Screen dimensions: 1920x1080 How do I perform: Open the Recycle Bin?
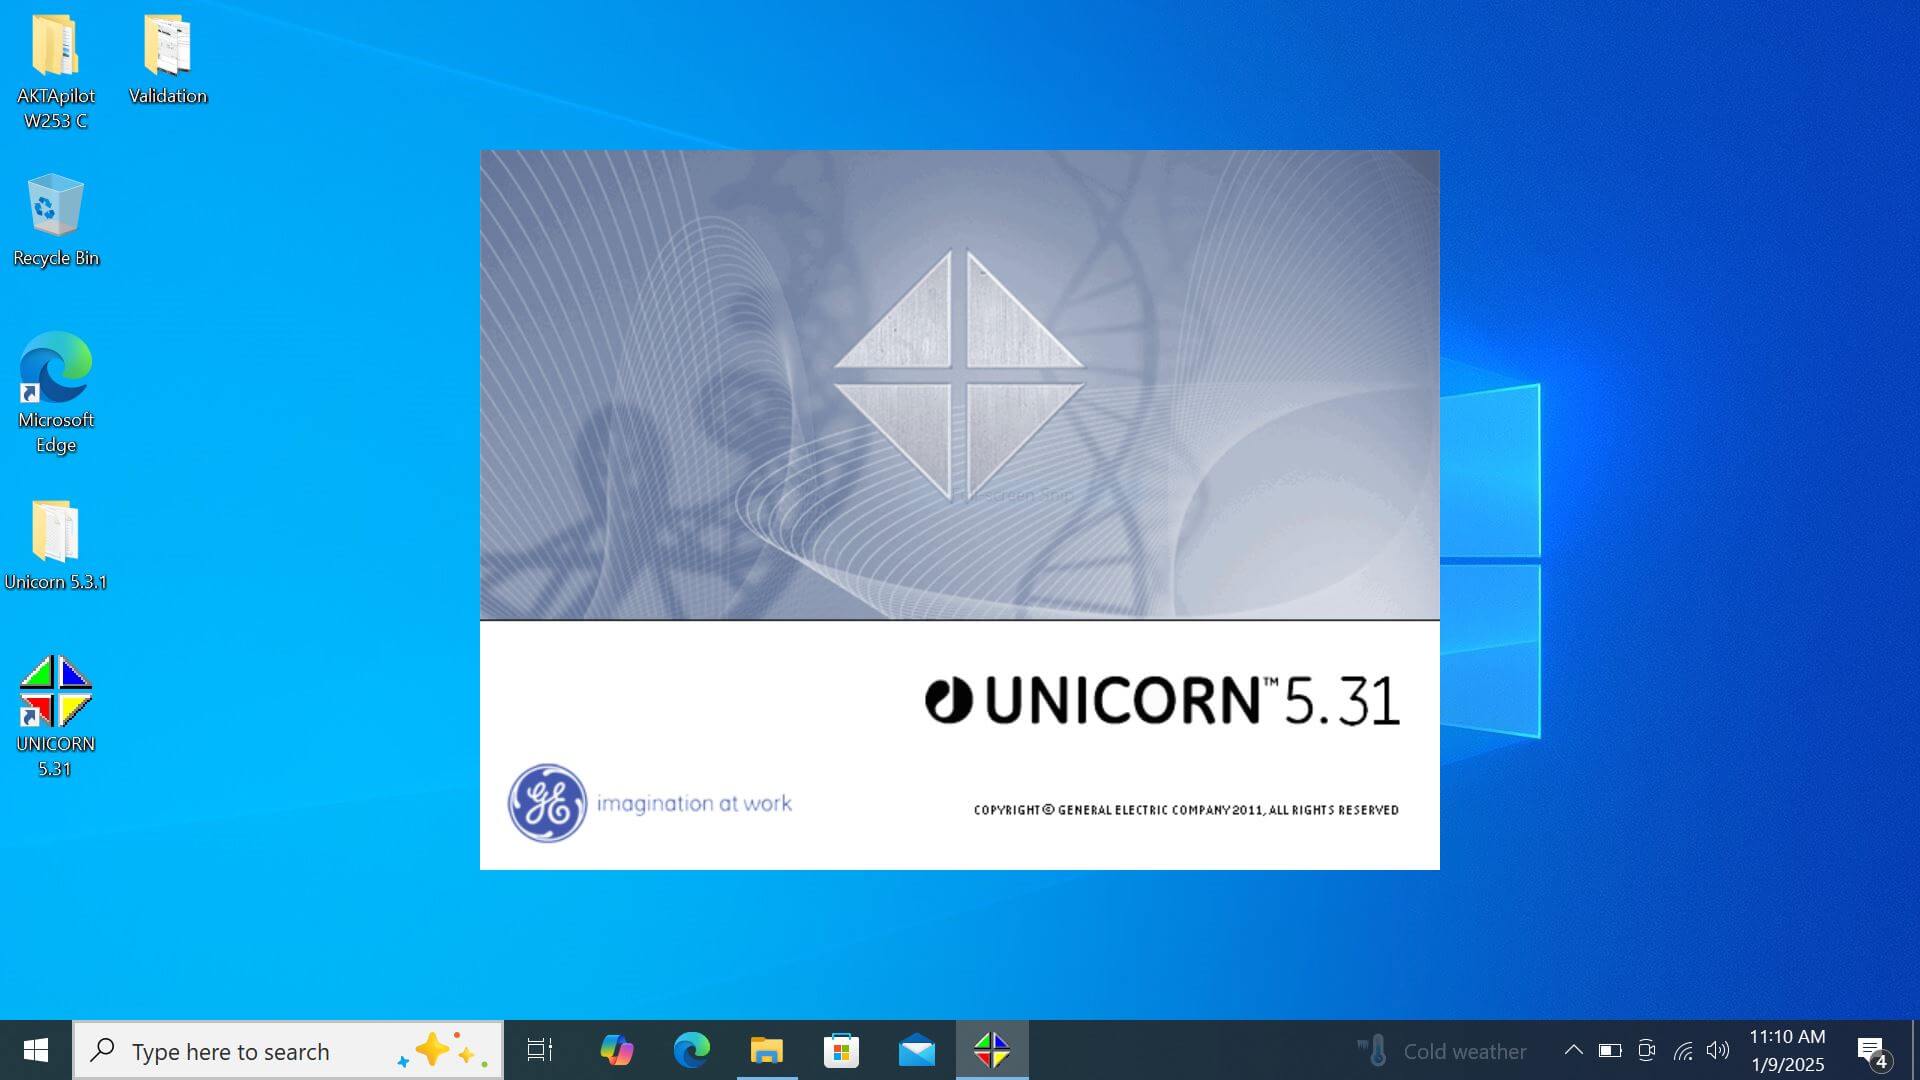pos(56,207)
